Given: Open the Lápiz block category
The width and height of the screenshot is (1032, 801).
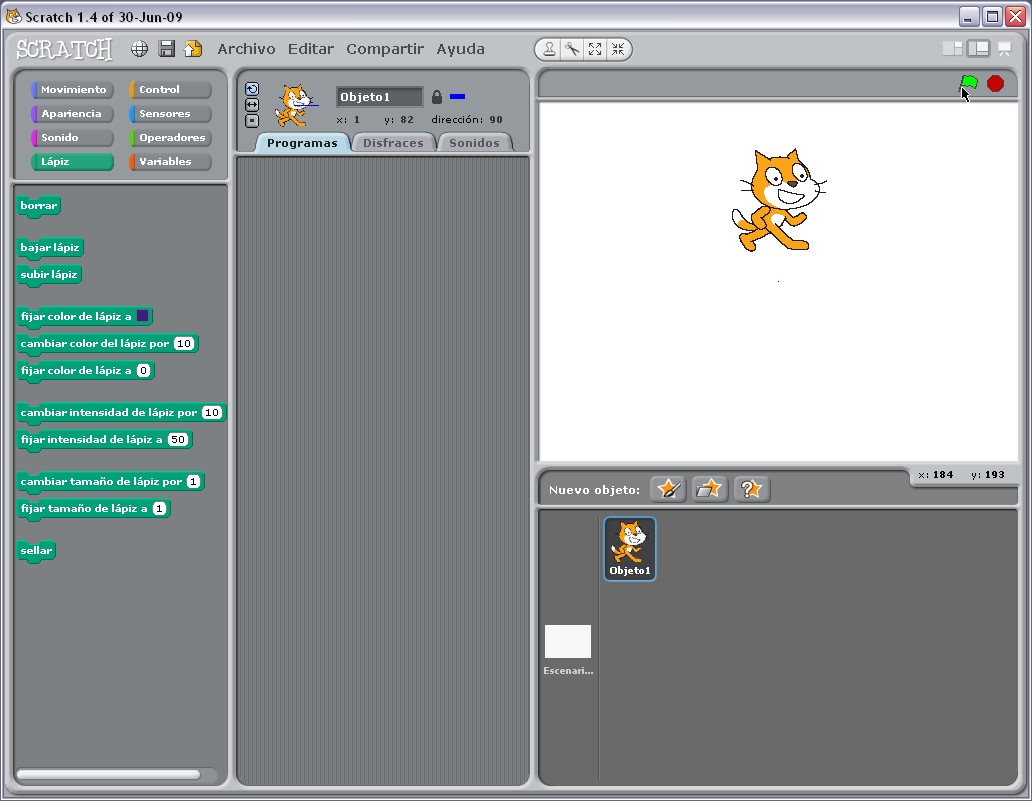Looking at the screenshot, I should click(72, 161).
